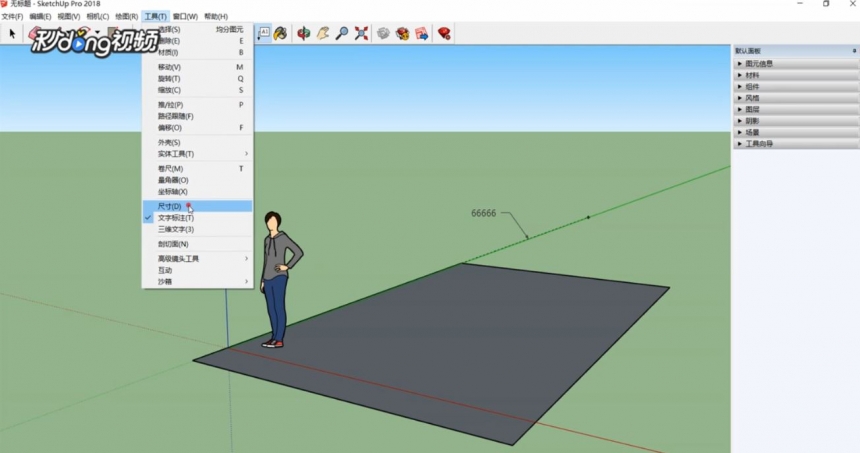Click the Text label tool icon
Viewport: 860px width, 453px height.
(x=264, y=33)
